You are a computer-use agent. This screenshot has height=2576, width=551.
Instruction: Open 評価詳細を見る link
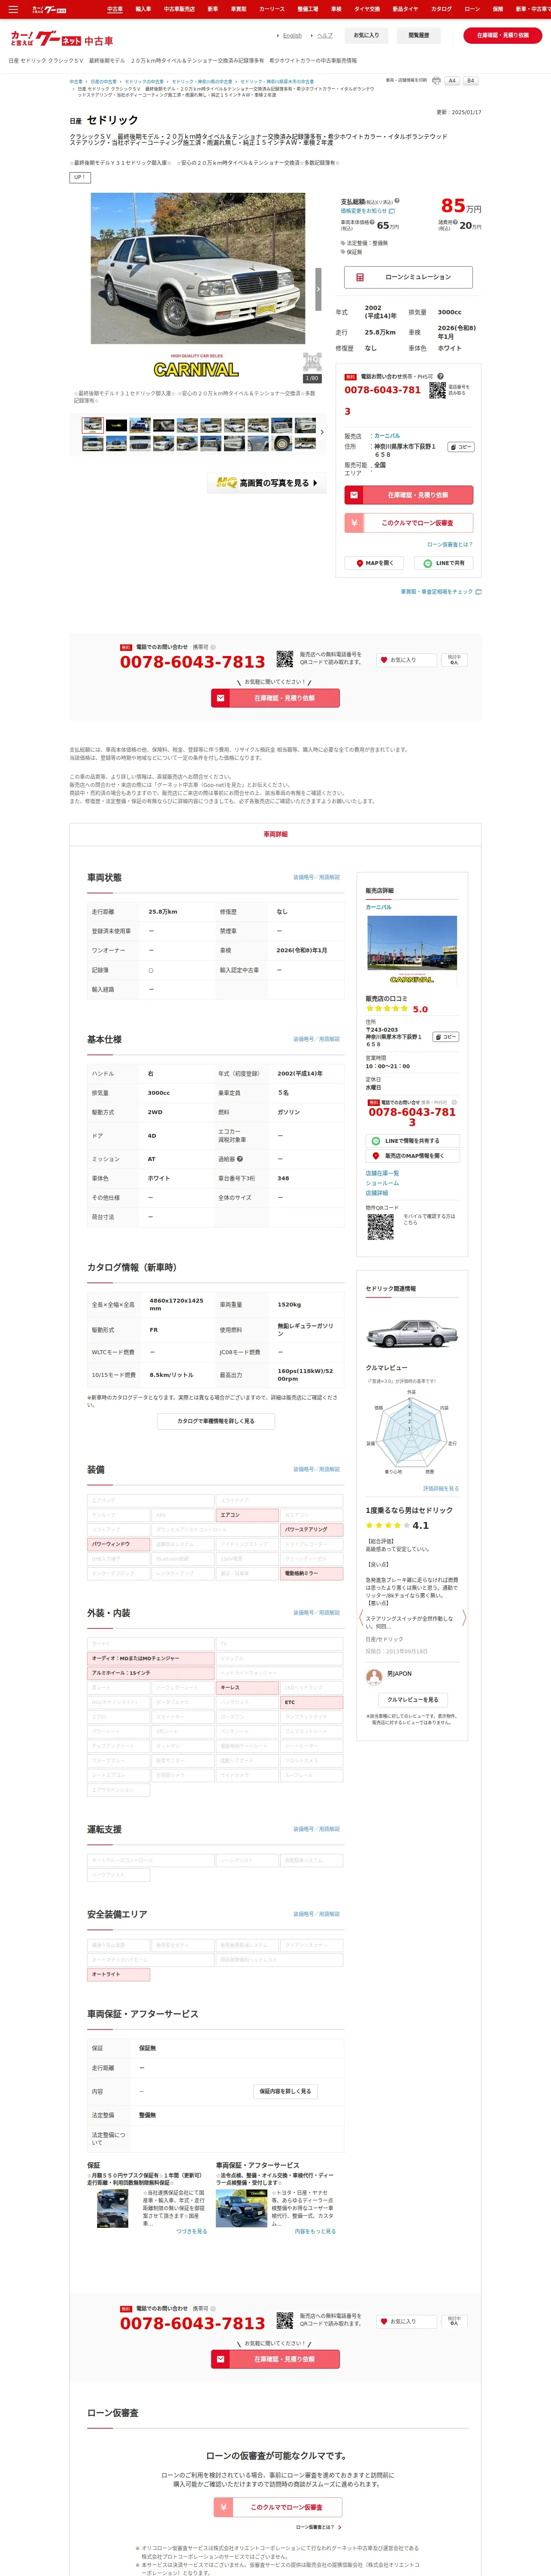click(x=441, y=1489)
